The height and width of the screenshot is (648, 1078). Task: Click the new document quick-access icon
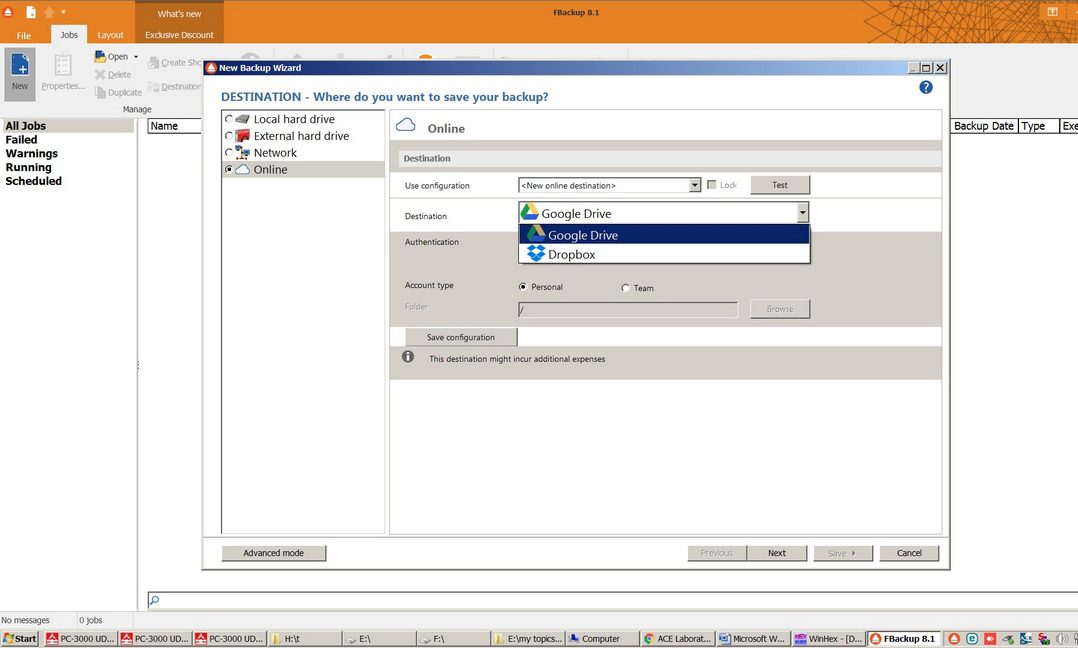tap(31, 12)
